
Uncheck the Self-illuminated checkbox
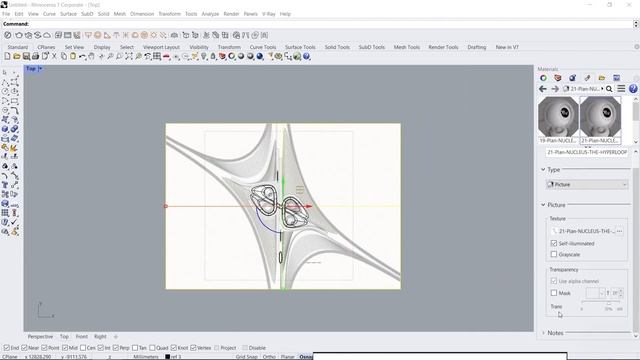553,243
